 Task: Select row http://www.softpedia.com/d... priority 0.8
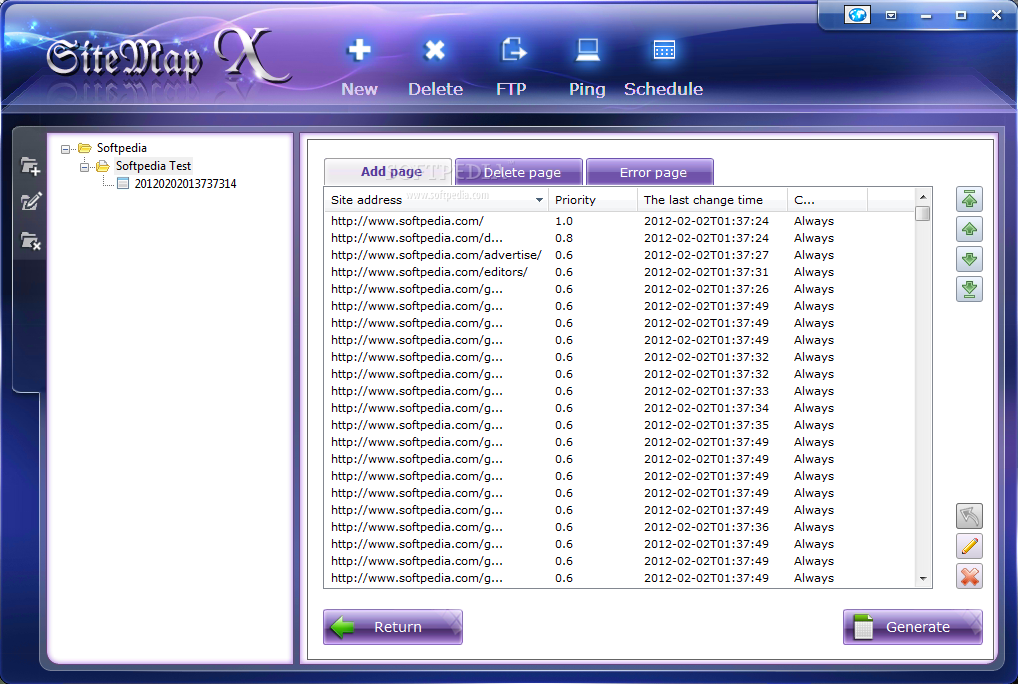pos(619,238)
